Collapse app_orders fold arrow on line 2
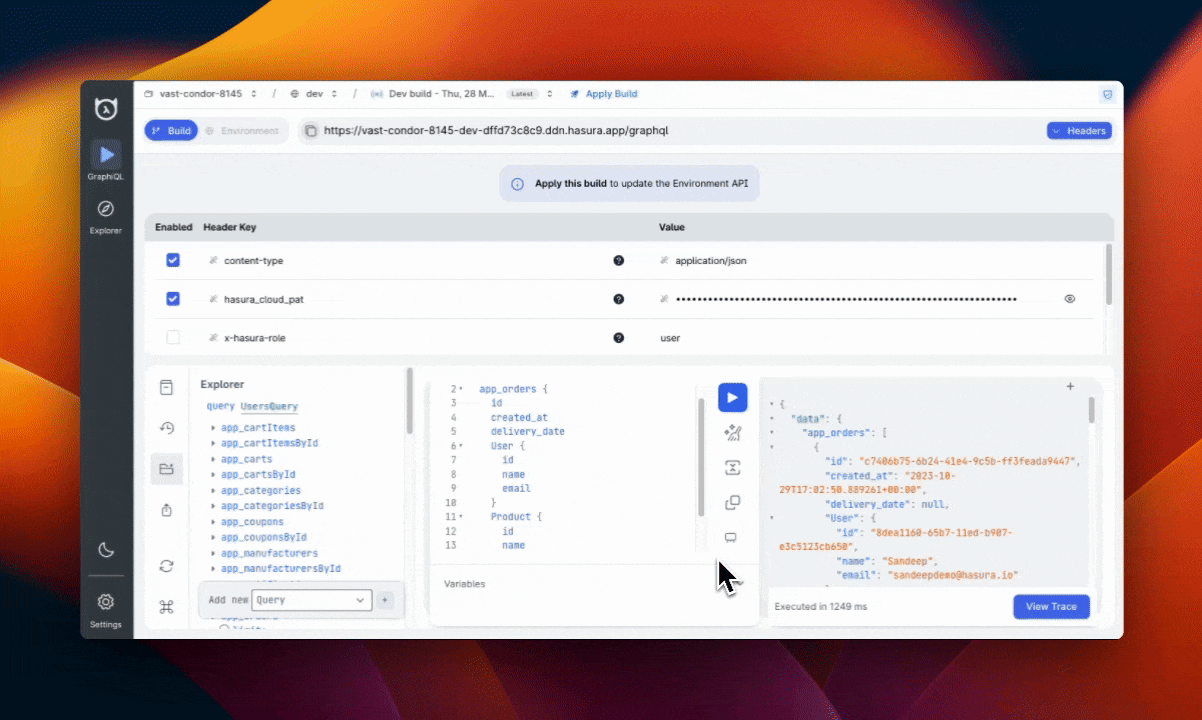1202x720 pixels. tap(461, 389)
